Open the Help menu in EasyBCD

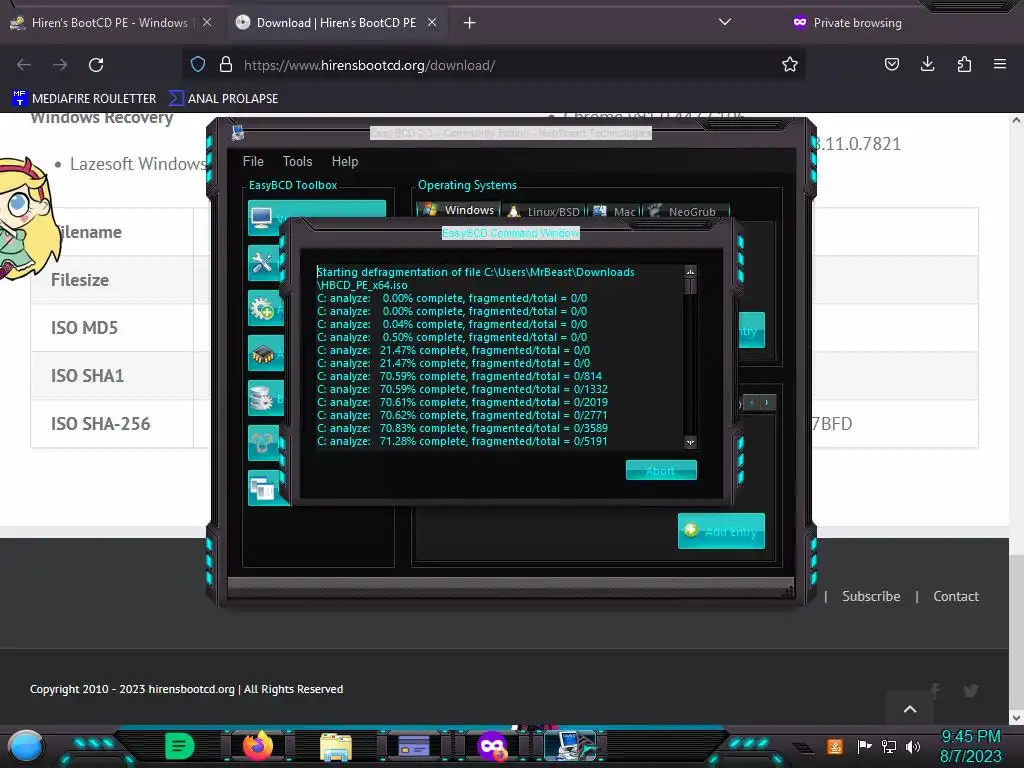pos(345,161)
